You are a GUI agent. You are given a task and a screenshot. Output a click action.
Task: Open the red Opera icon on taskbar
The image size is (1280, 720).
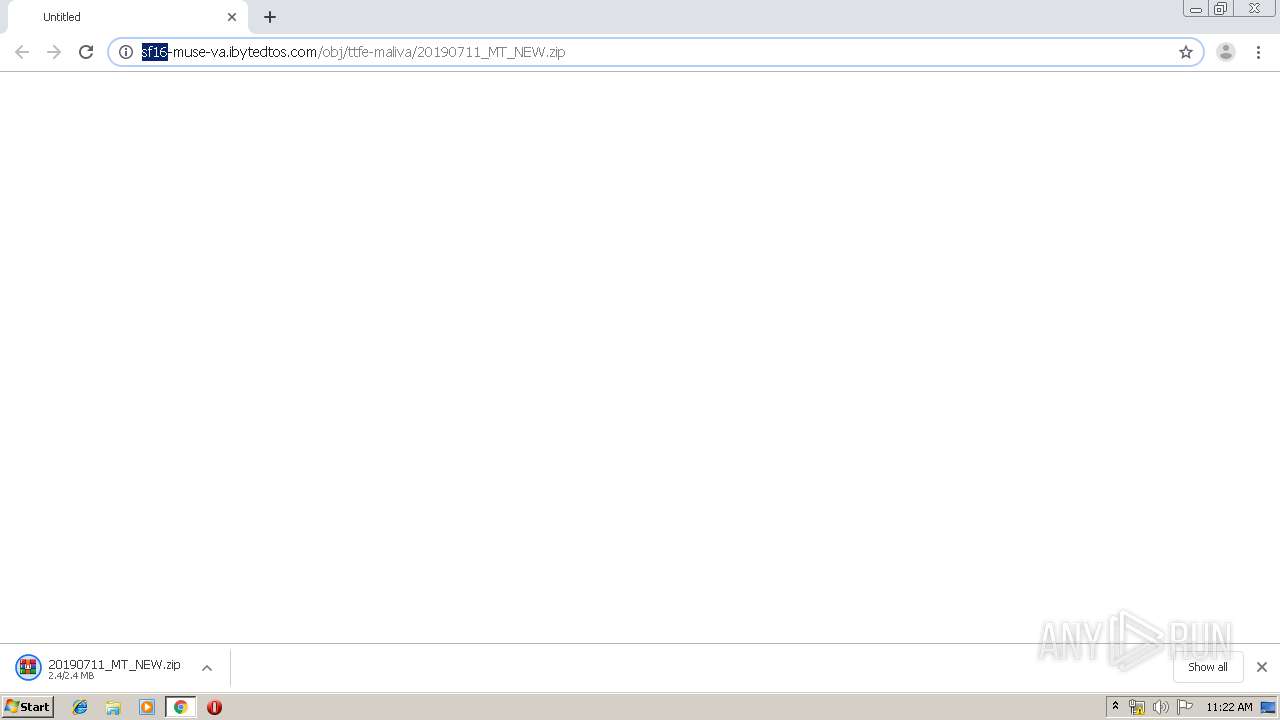(214, 707)
